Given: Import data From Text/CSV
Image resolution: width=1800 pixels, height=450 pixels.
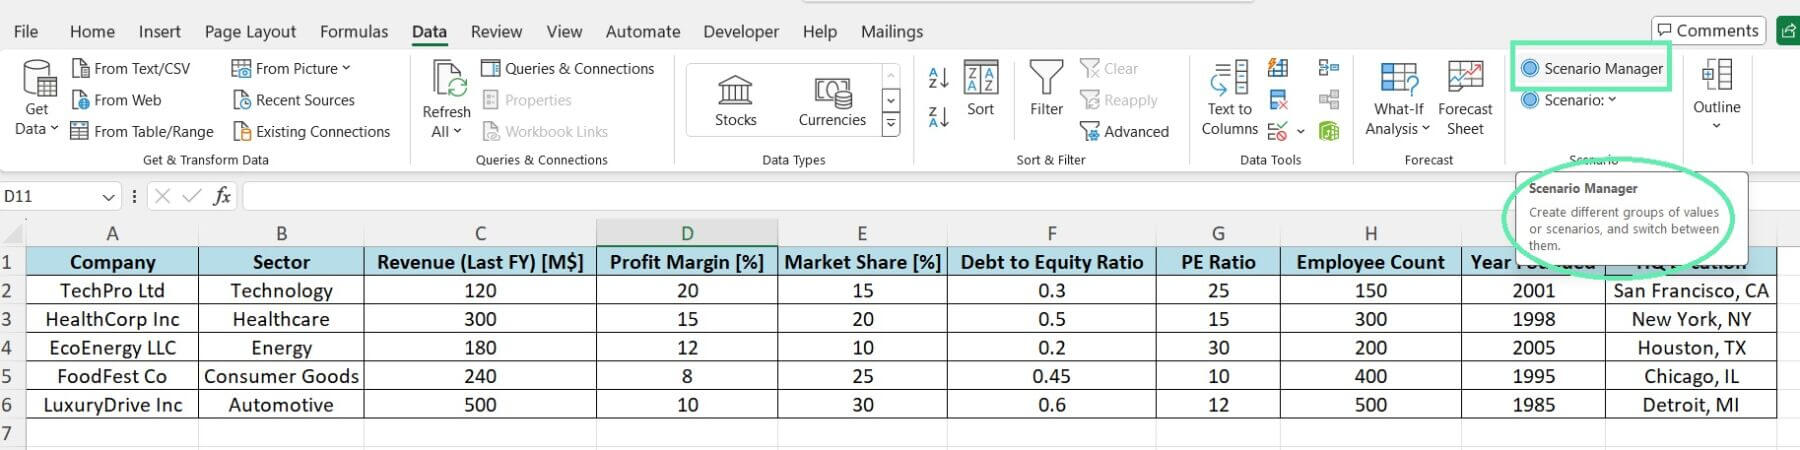Looking at the screenshot, I should pos(130,68).
